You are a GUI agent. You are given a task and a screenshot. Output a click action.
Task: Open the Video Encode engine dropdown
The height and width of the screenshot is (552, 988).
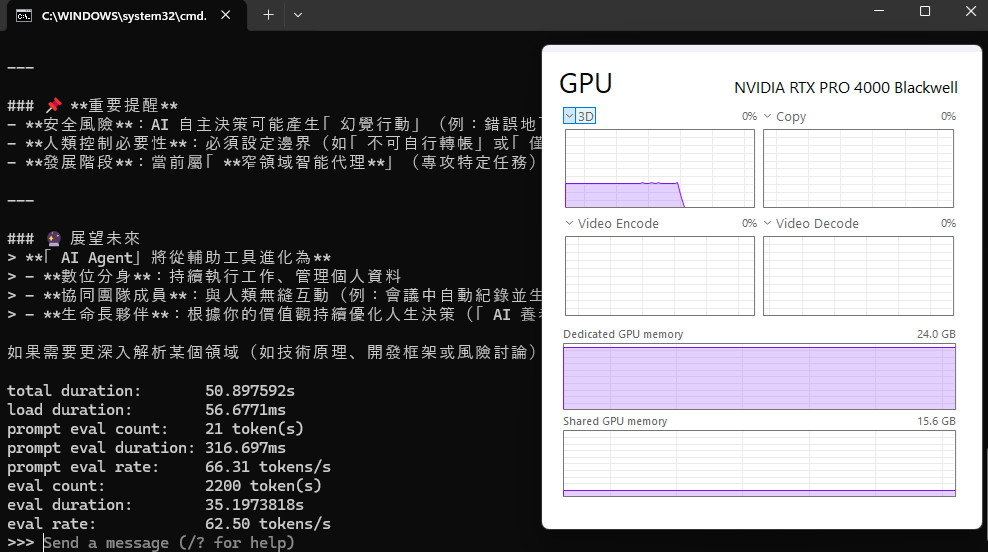point(570,223)
